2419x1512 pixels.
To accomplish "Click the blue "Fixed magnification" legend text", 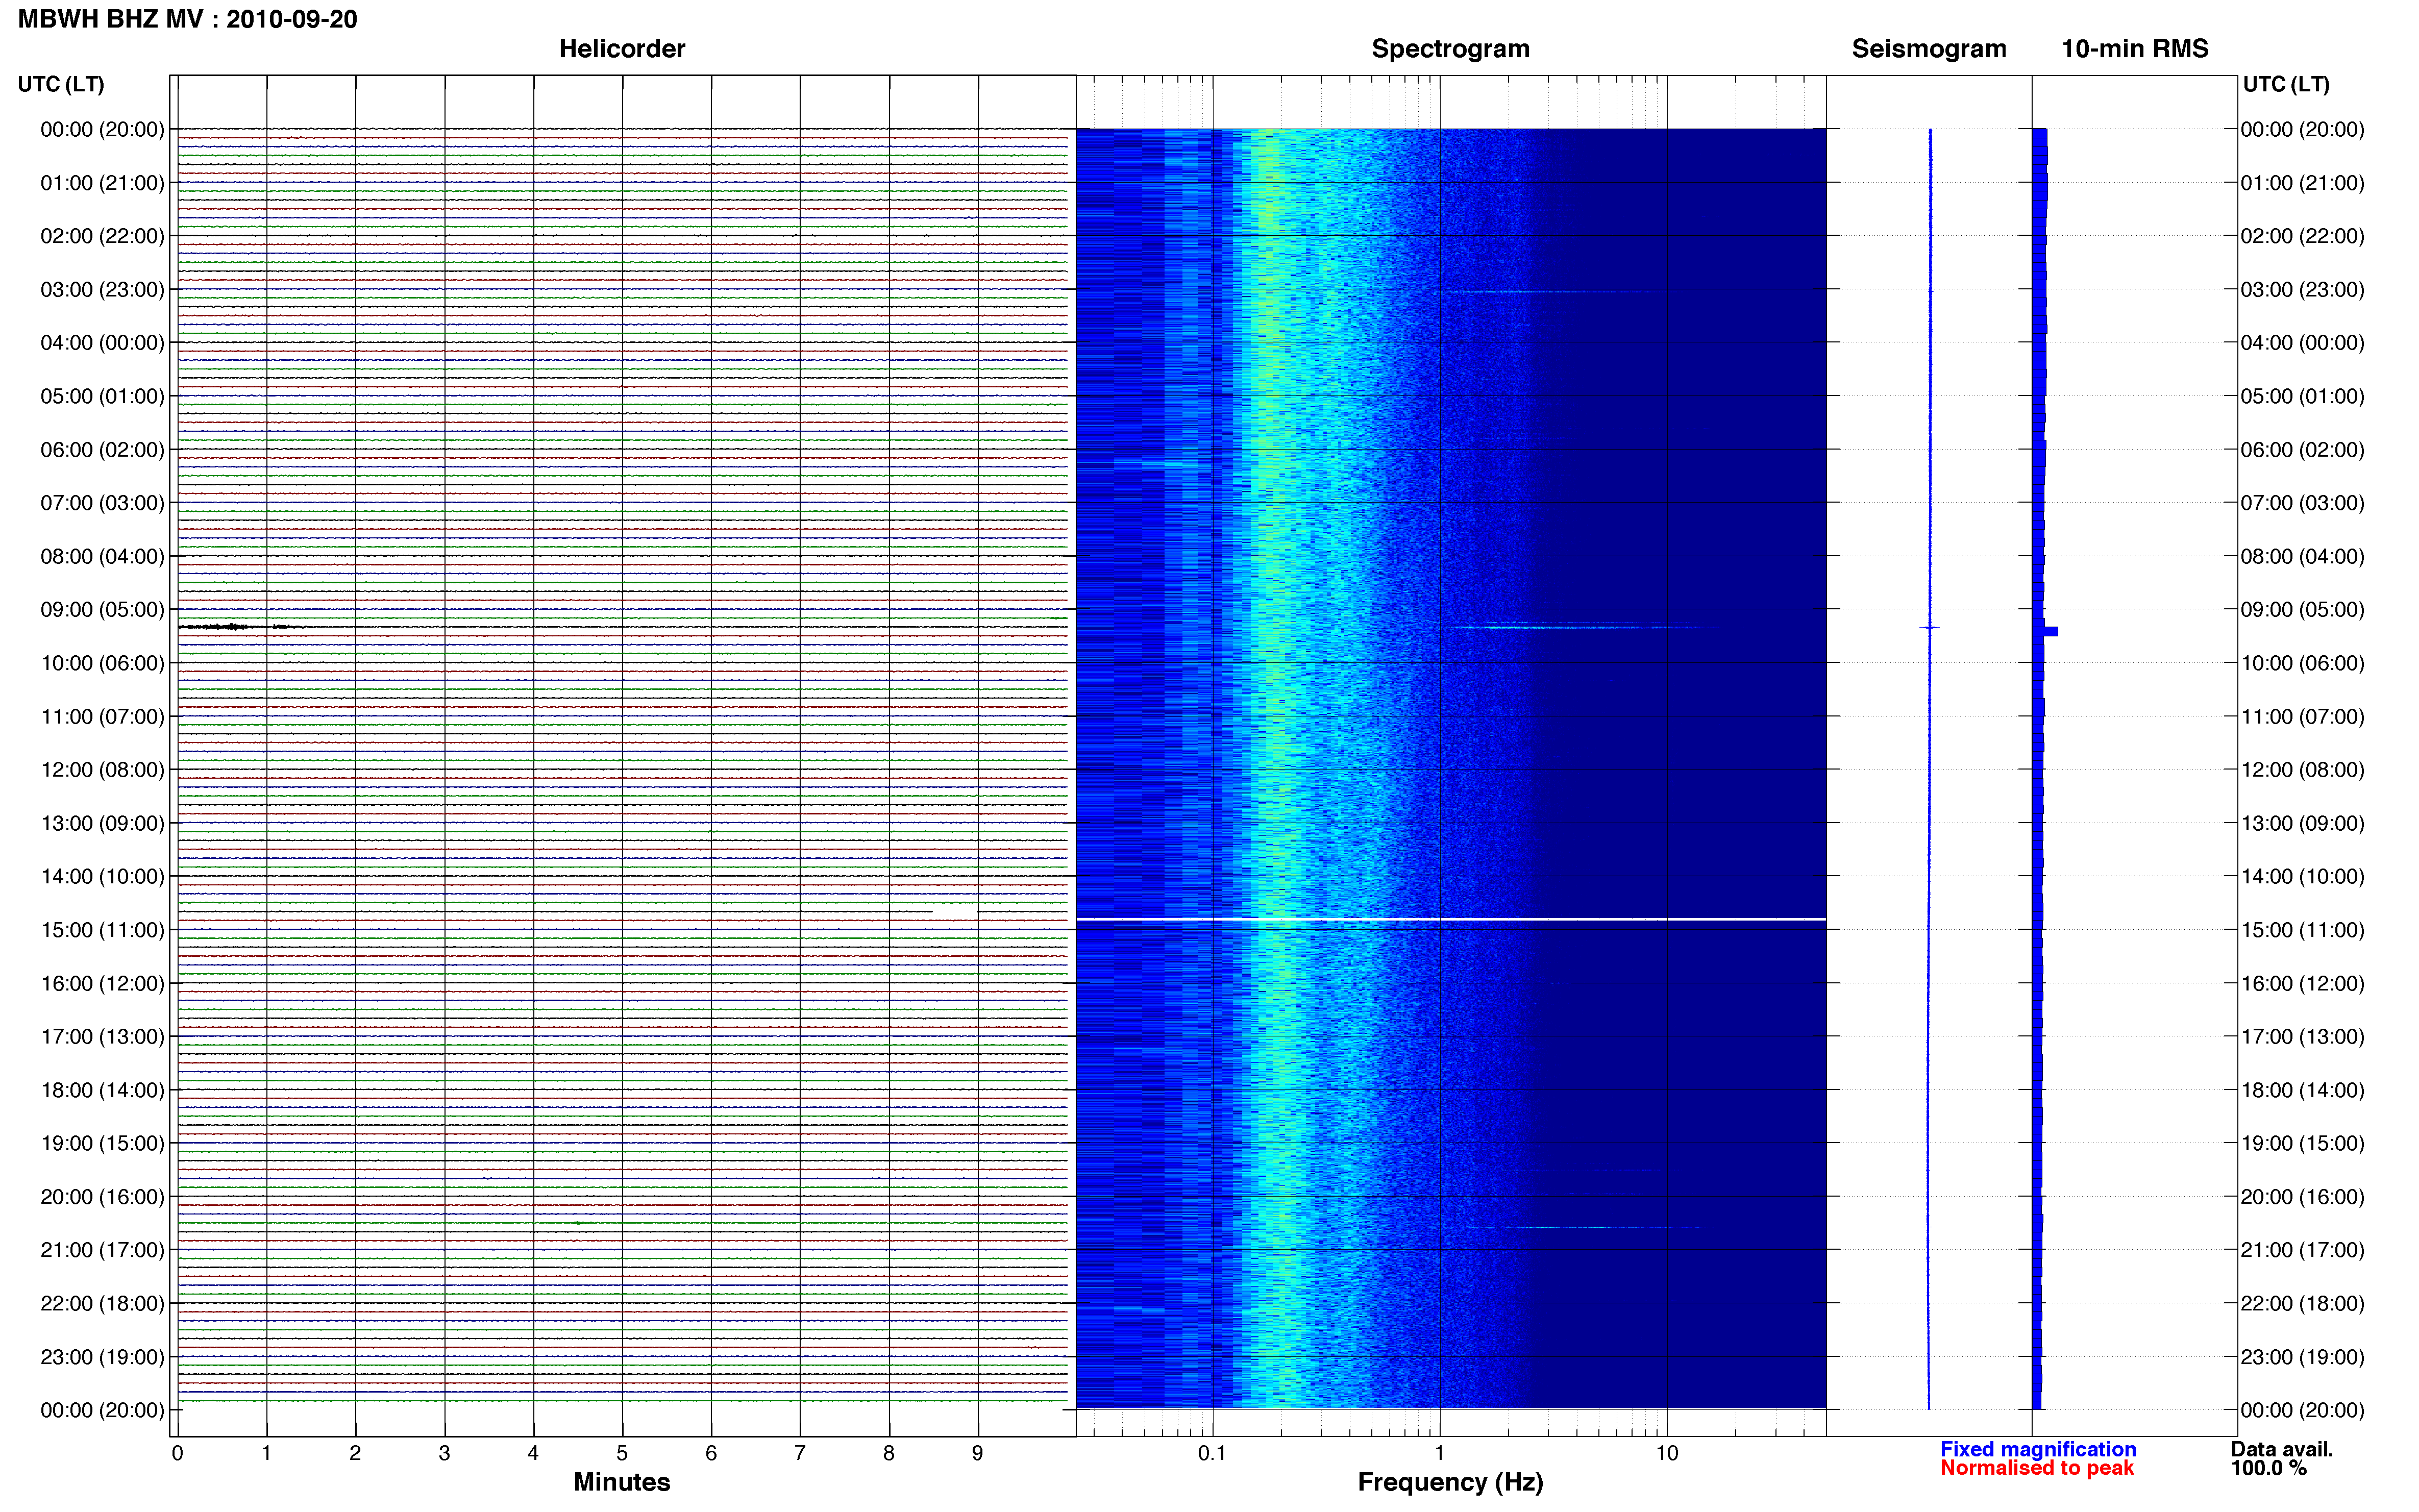I will click(x=2038, y=1449).
